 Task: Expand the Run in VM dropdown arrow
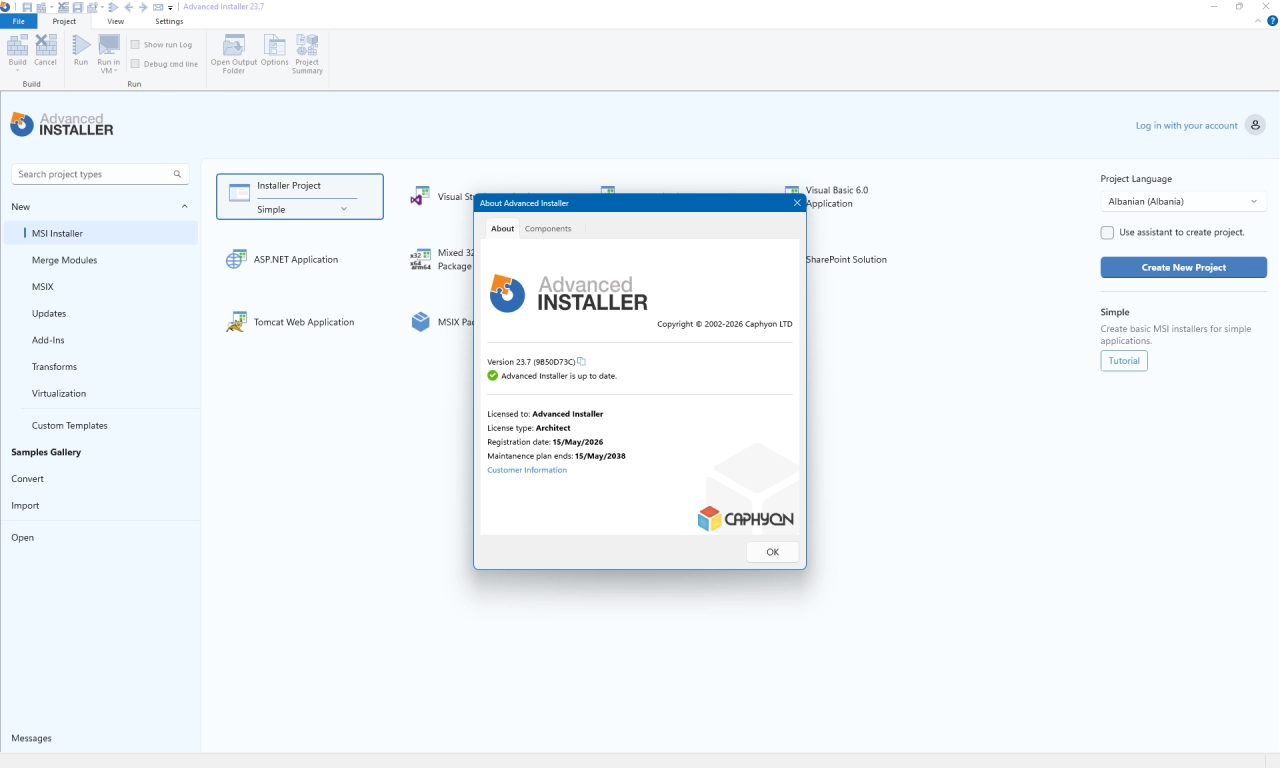click(x=116, y=71)
